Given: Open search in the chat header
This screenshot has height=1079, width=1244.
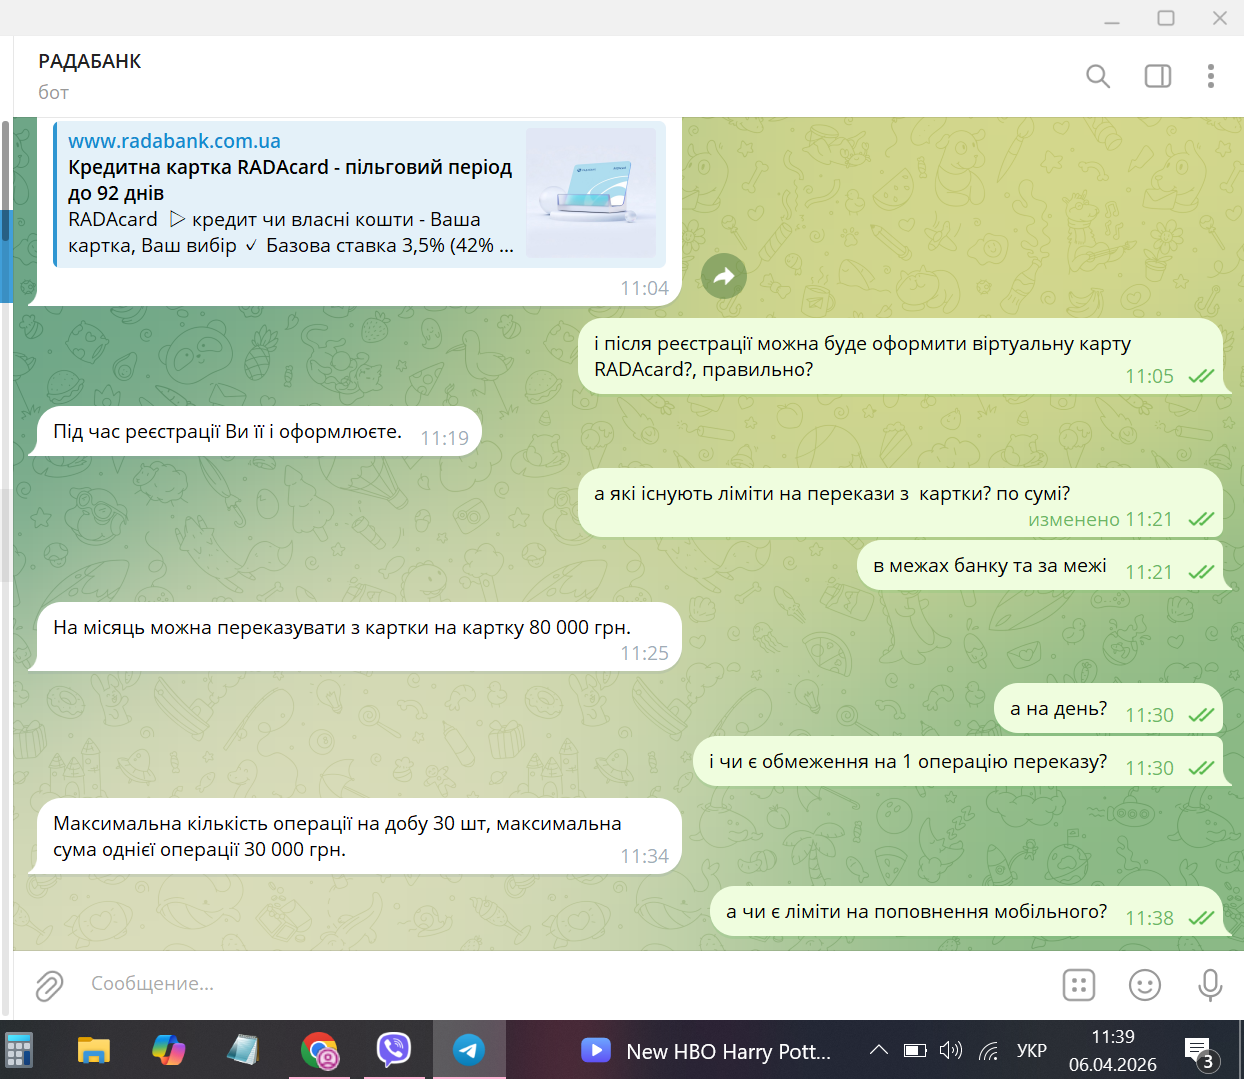Looking at the screenshot, I should tap(1098, 76).
